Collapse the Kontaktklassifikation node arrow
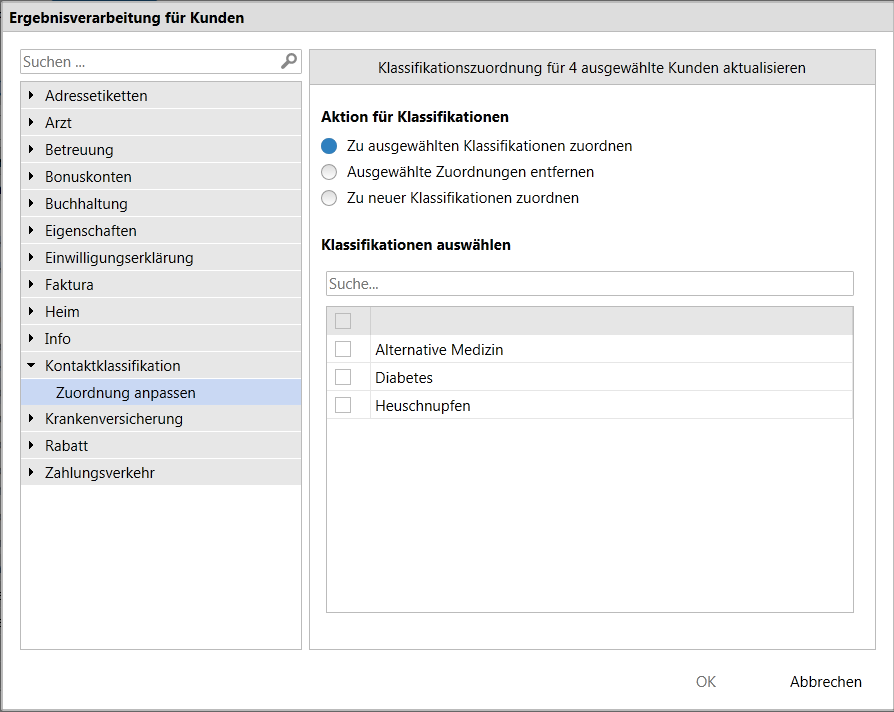 point(32,366)
